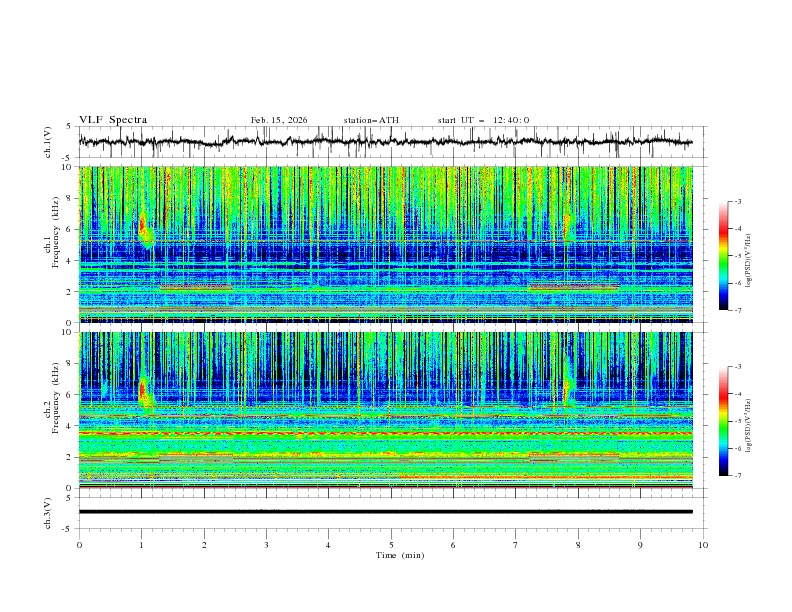Click the ch.1 voltage waveform trace
Image resolution: width=792 pixels, height=612 pixels.
(x=385, y=142)
